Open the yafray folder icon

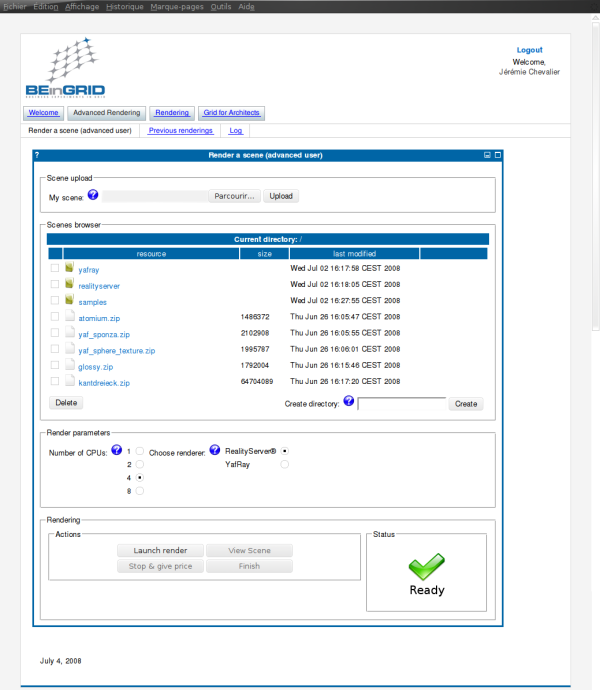tap(70, 269)
